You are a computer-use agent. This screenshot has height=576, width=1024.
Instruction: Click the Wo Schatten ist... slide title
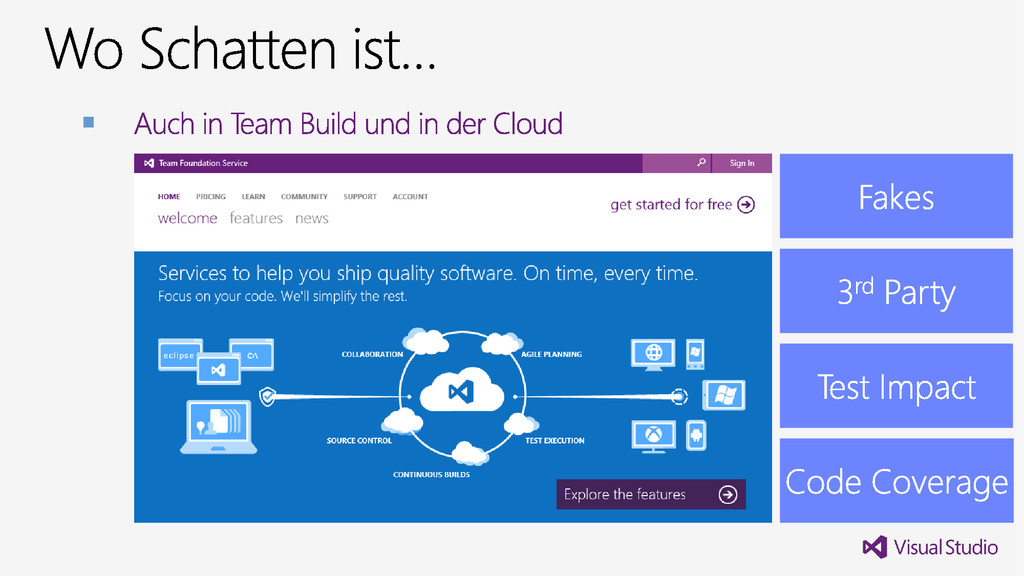[240, 48]
